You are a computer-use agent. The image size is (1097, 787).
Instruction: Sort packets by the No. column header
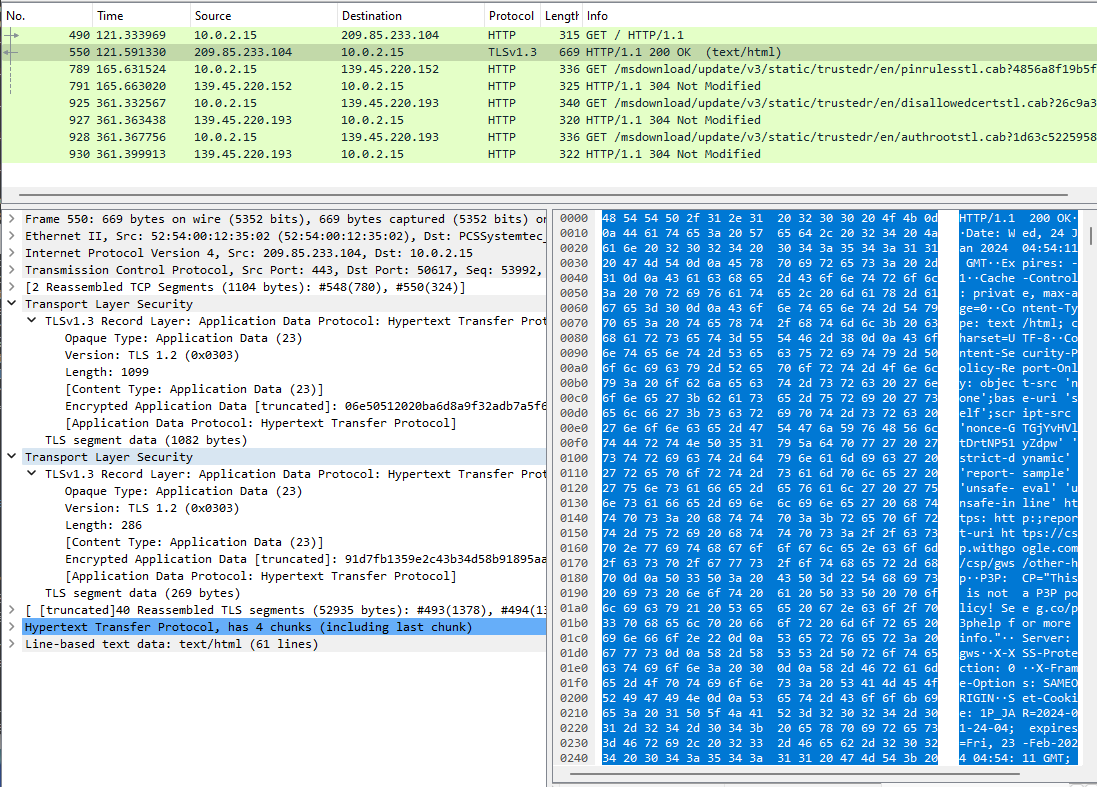click(46, 15)
